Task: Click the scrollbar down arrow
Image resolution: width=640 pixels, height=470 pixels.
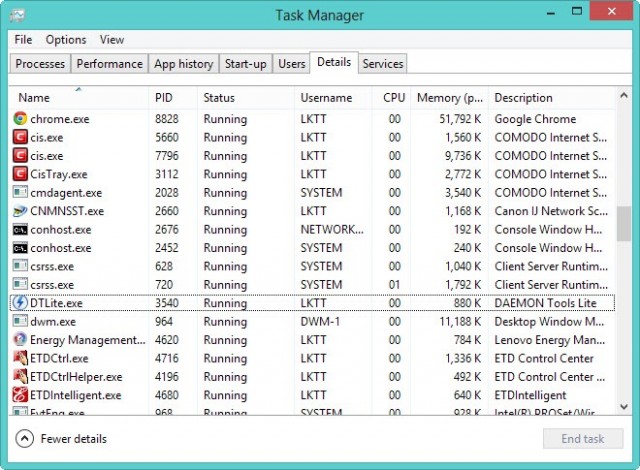Action: pos(624,407)
